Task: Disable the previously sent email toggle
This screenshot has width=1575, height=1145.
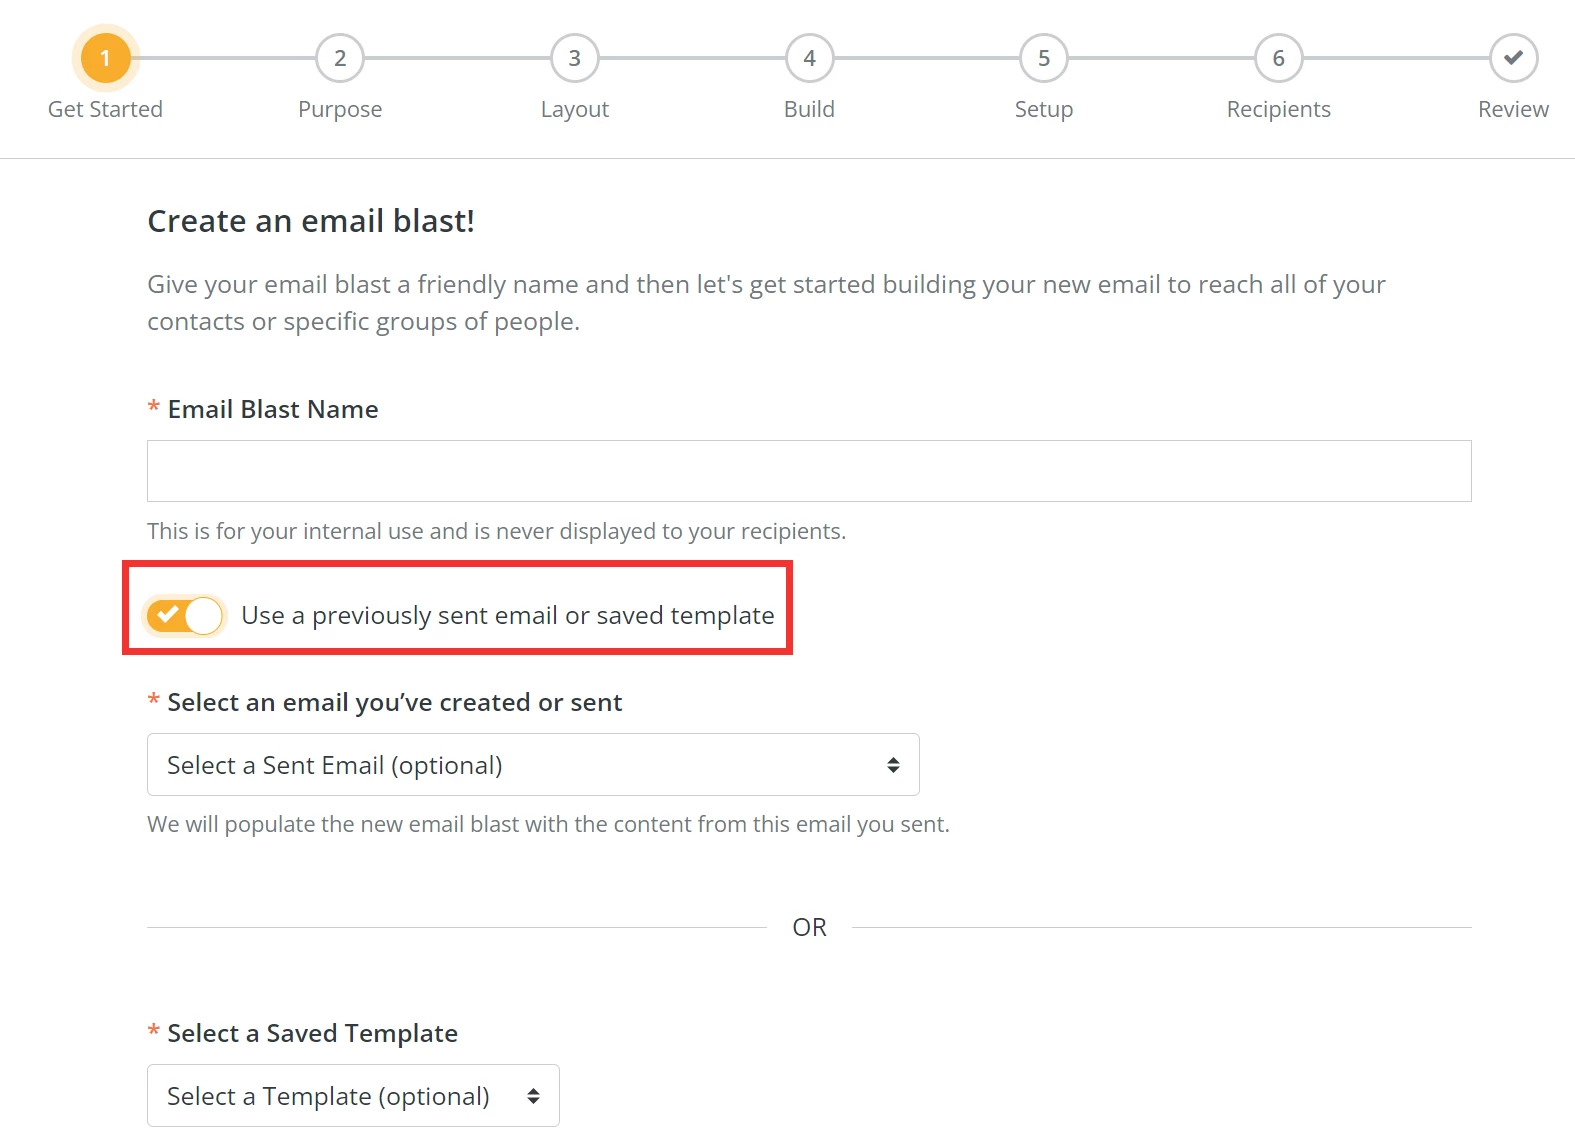Action: 185,616
